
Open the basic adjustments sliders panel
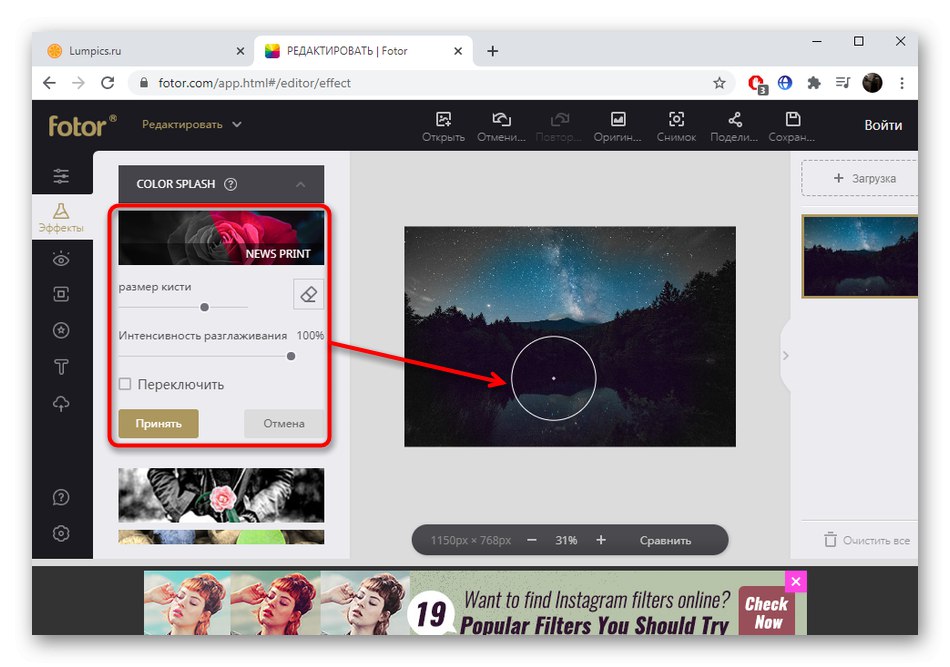[x=61, y=176]
